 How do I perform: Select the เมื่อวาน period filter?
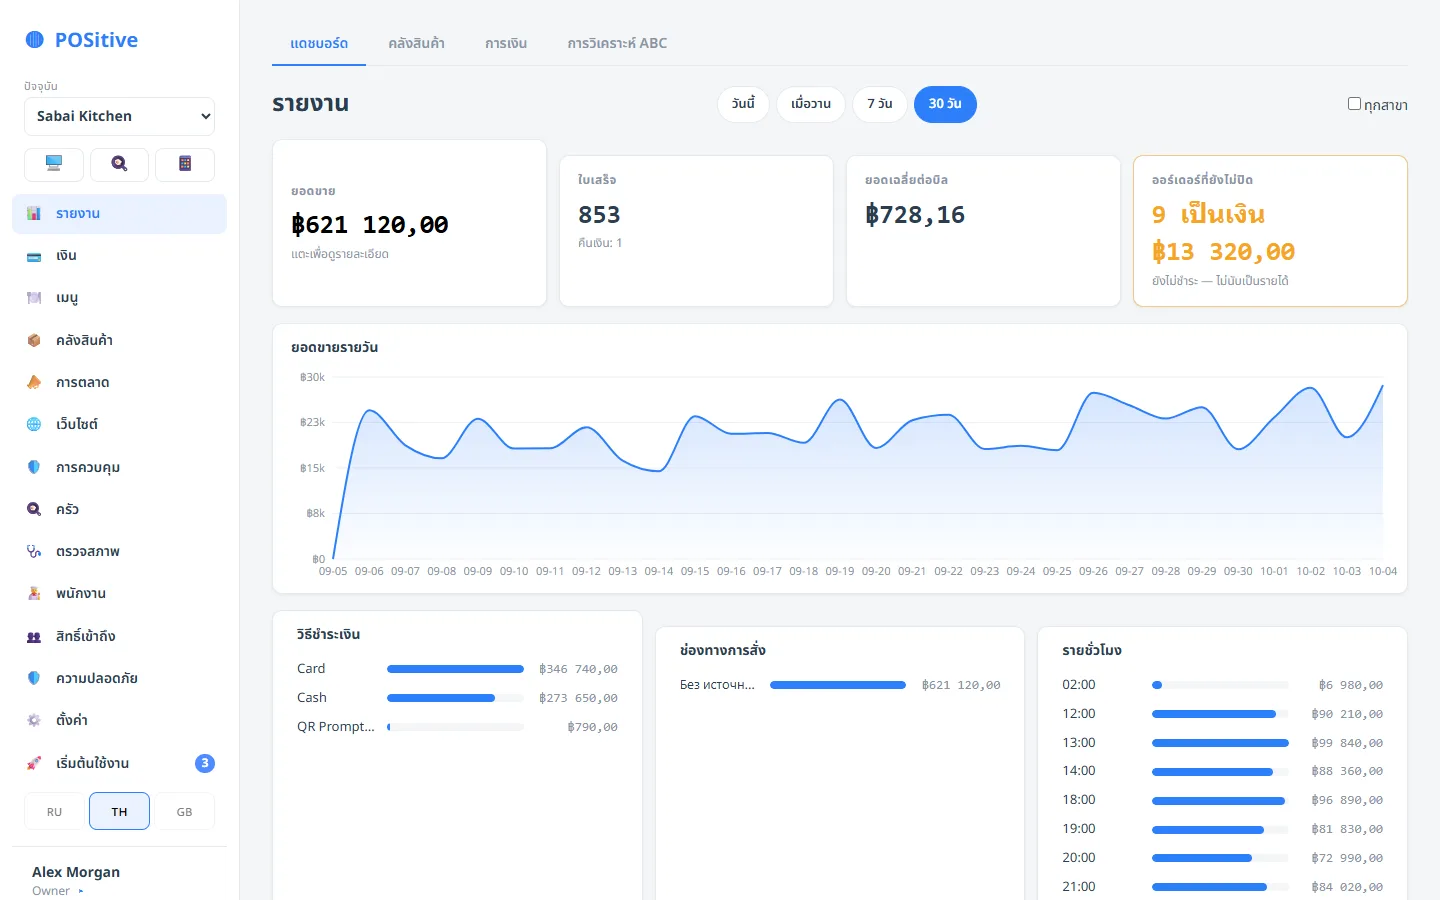(x=811, y=104)
